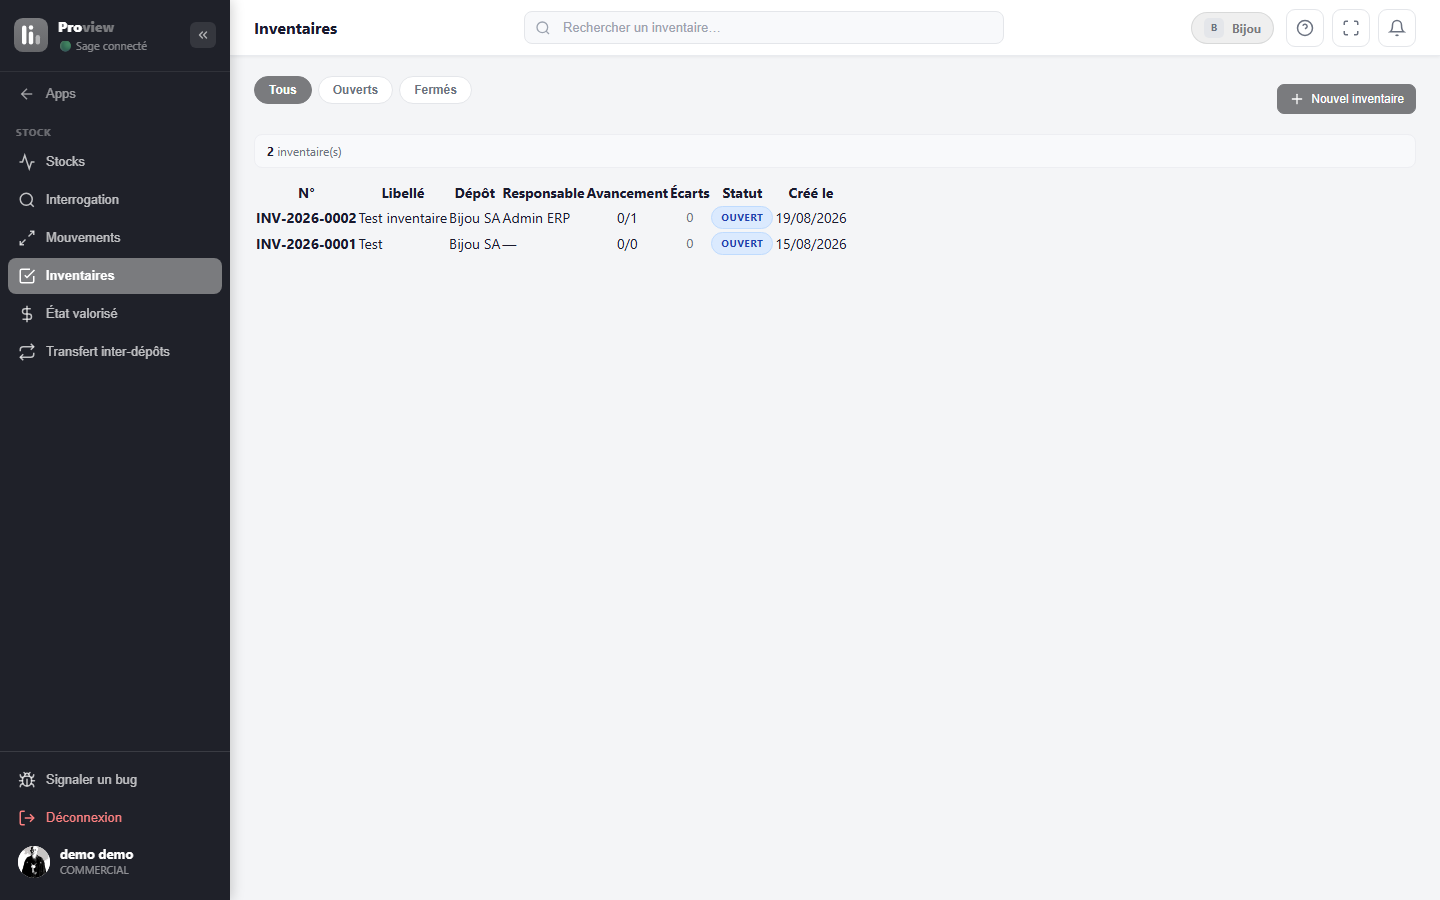Click the État valorisé dollar icon
1440x900 pixels.
27,314
